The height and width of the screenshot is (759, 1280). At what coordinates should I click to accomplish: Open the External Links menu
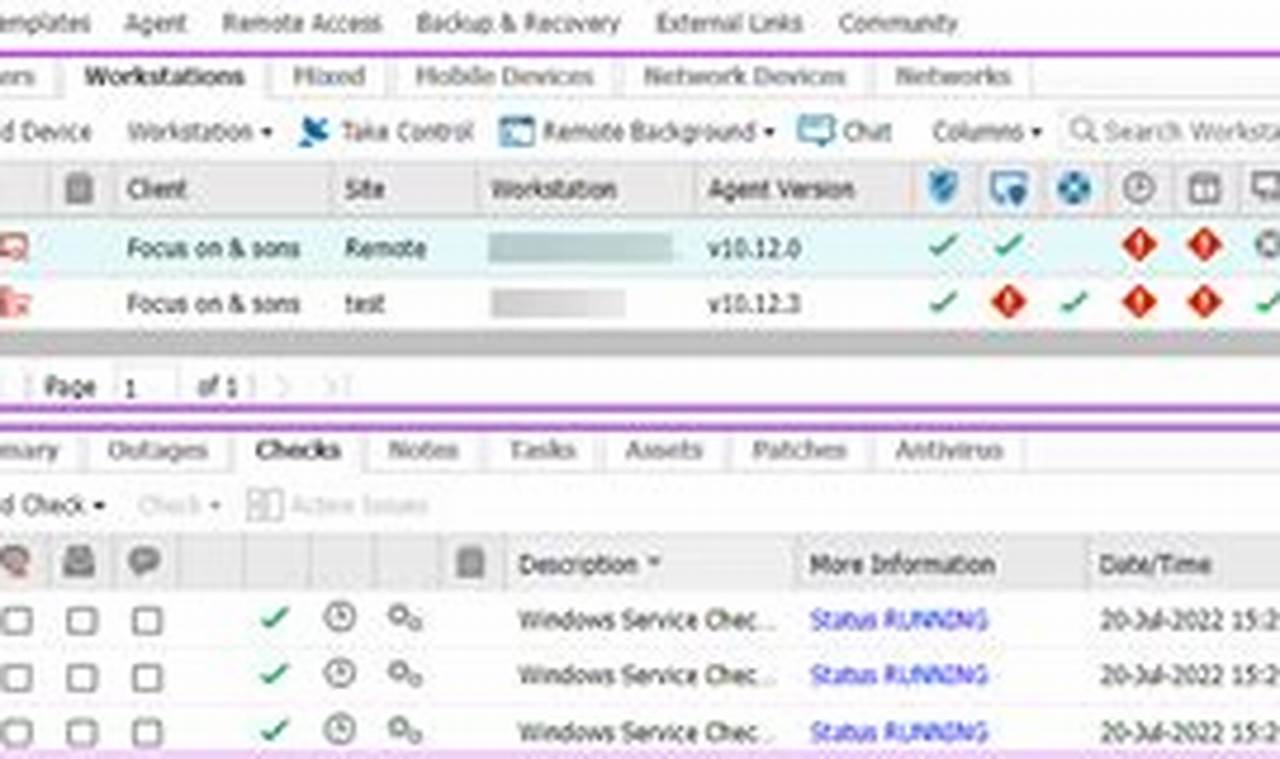[x=729, y=23]
